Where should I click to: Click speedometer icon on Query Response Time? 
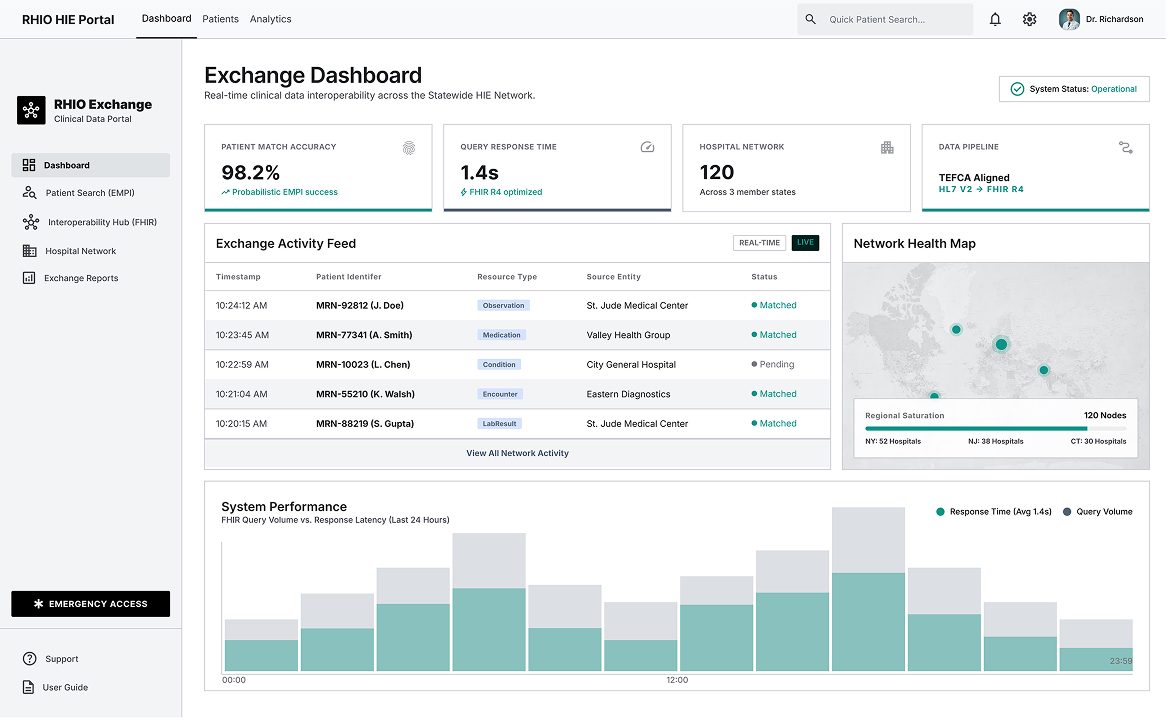point(650,148)
